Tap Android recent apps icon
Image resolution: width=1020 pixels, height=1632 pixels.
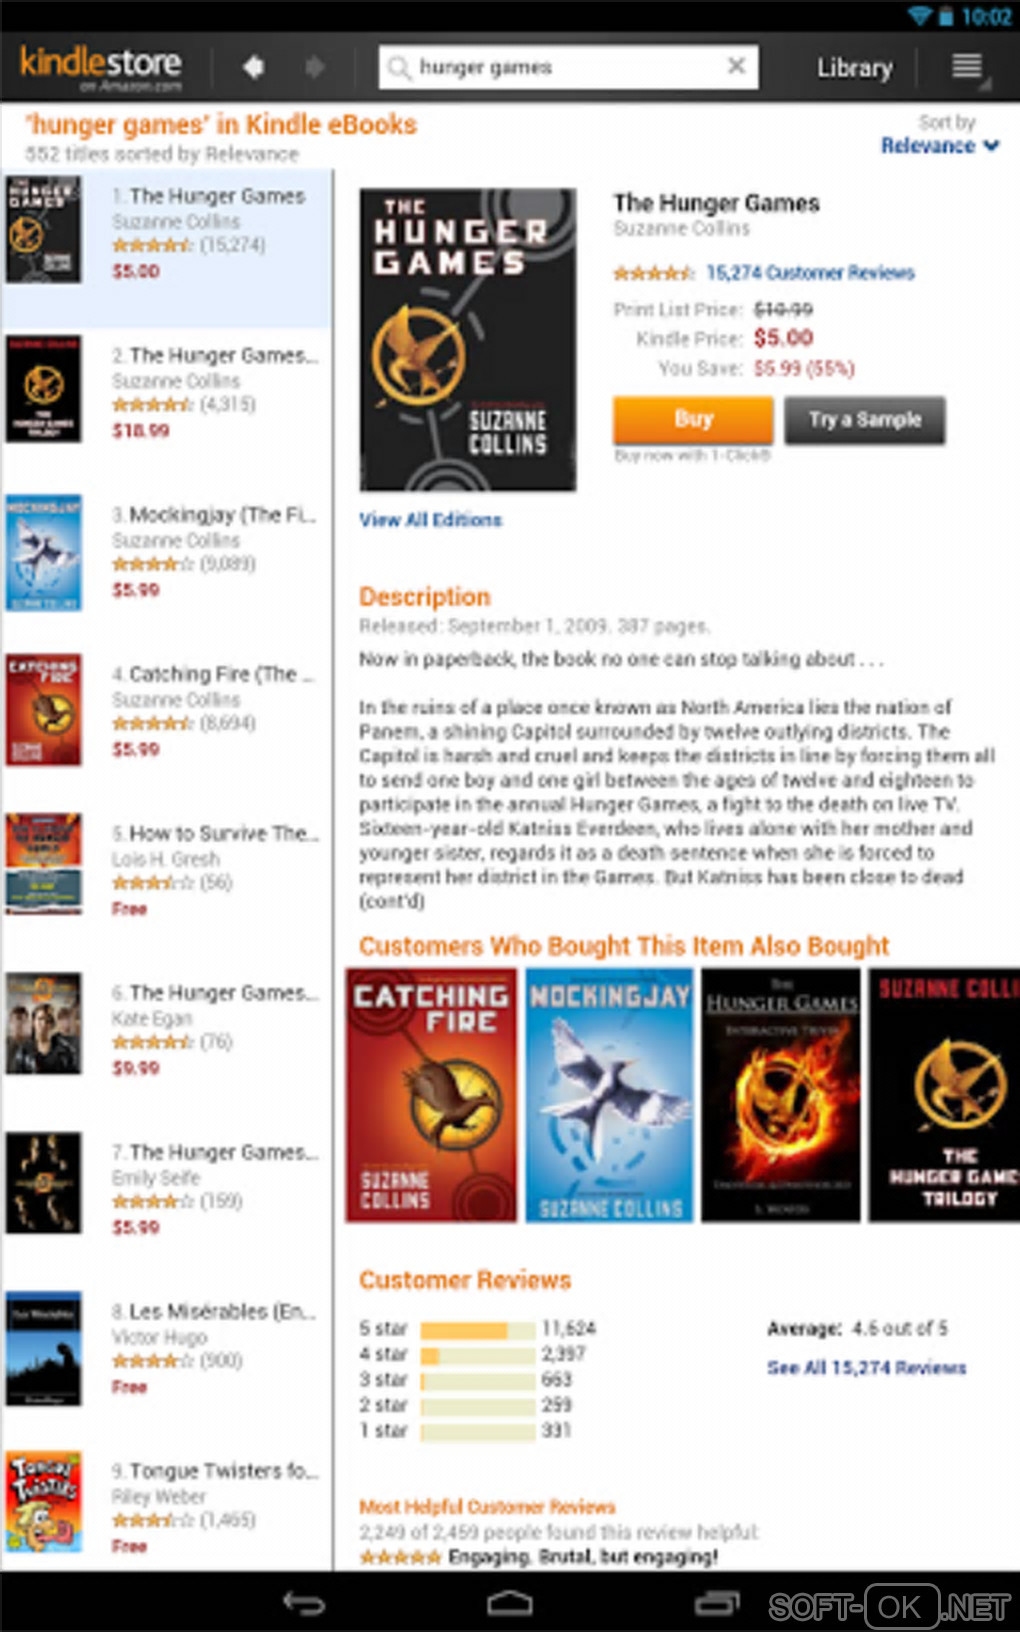[x=716, y=1603]
